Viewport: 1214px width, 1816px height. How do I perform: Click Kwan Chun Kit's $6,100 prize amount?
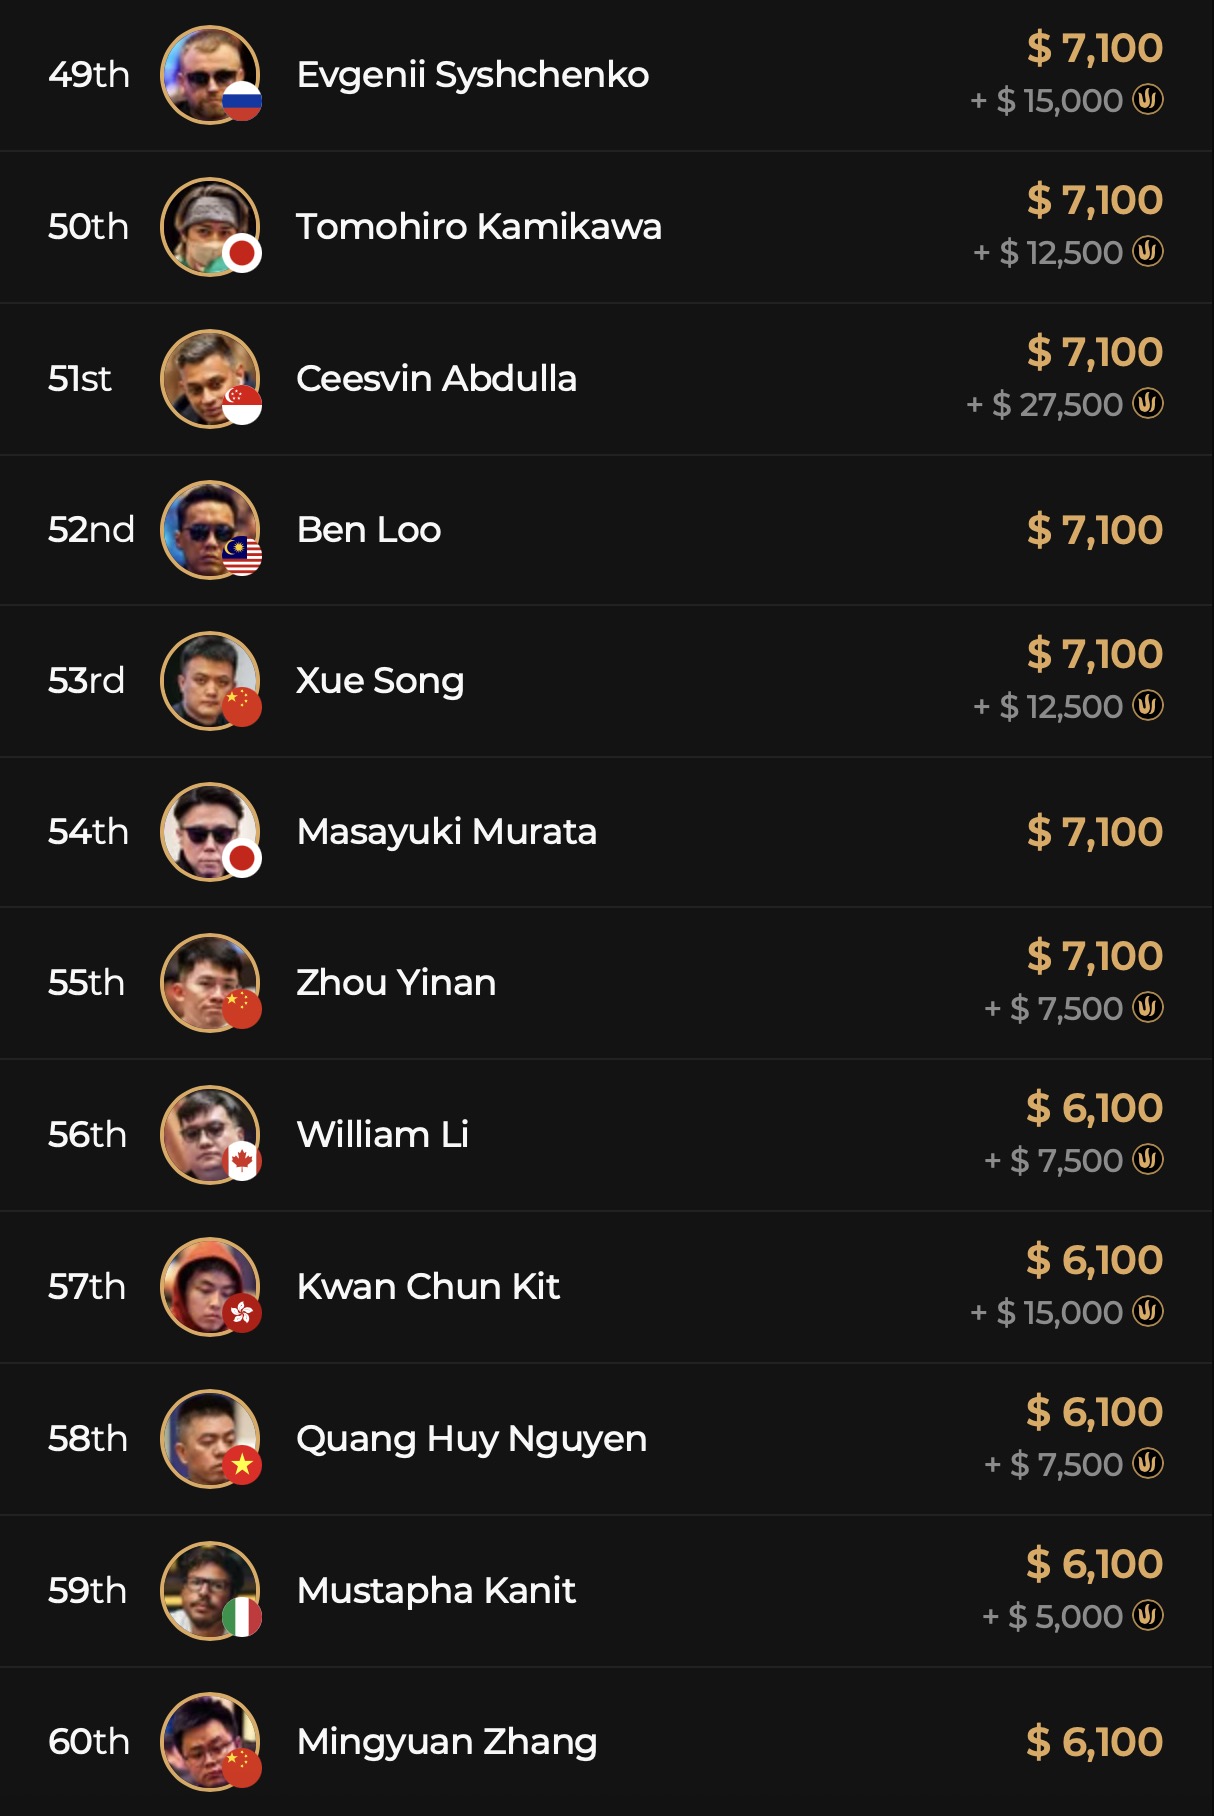tap(1094, 1260)
